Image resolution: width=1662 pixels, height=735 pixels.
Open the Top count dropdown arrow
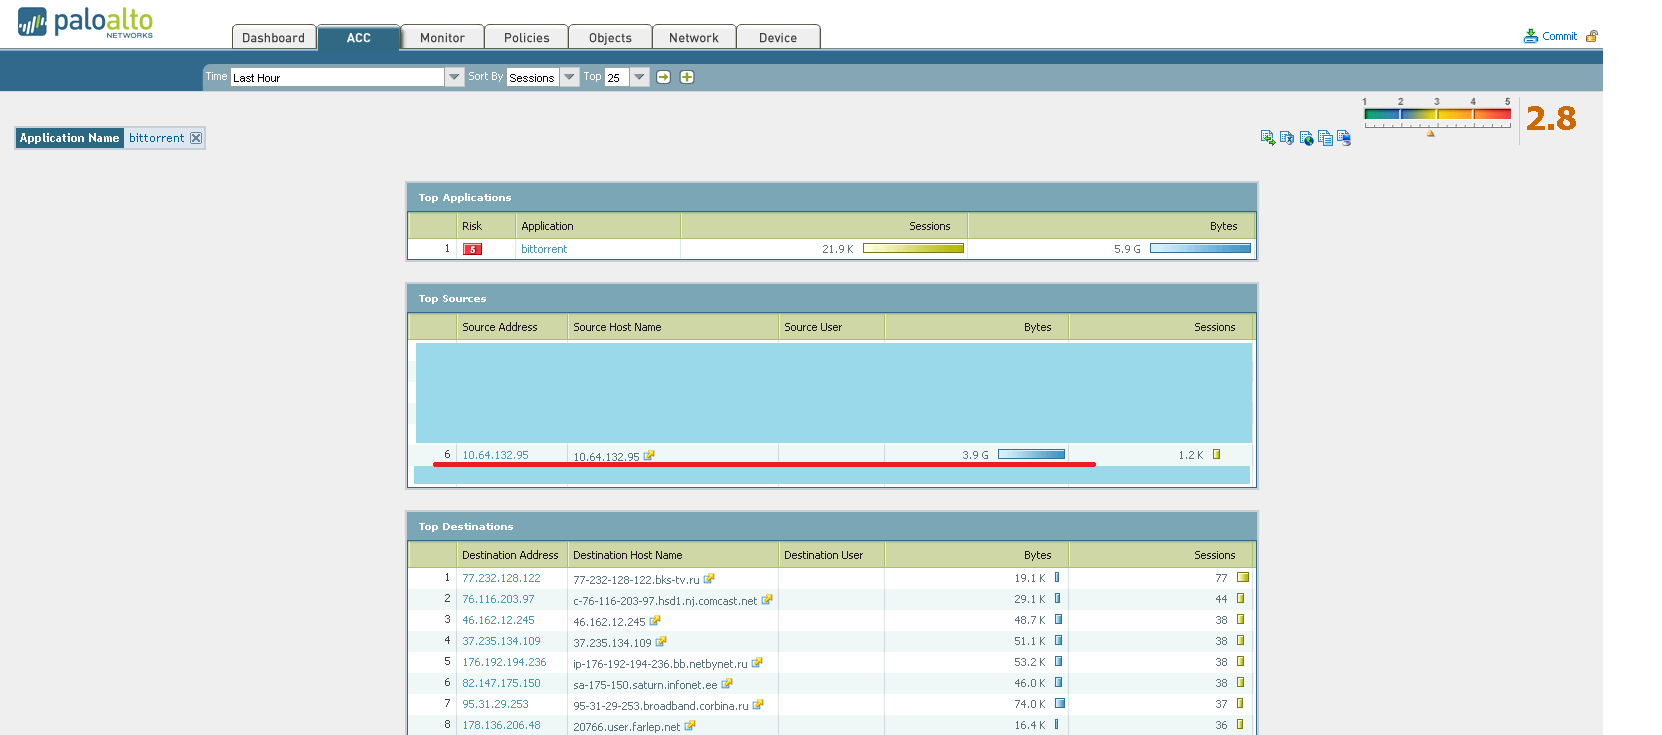(639, 77)
